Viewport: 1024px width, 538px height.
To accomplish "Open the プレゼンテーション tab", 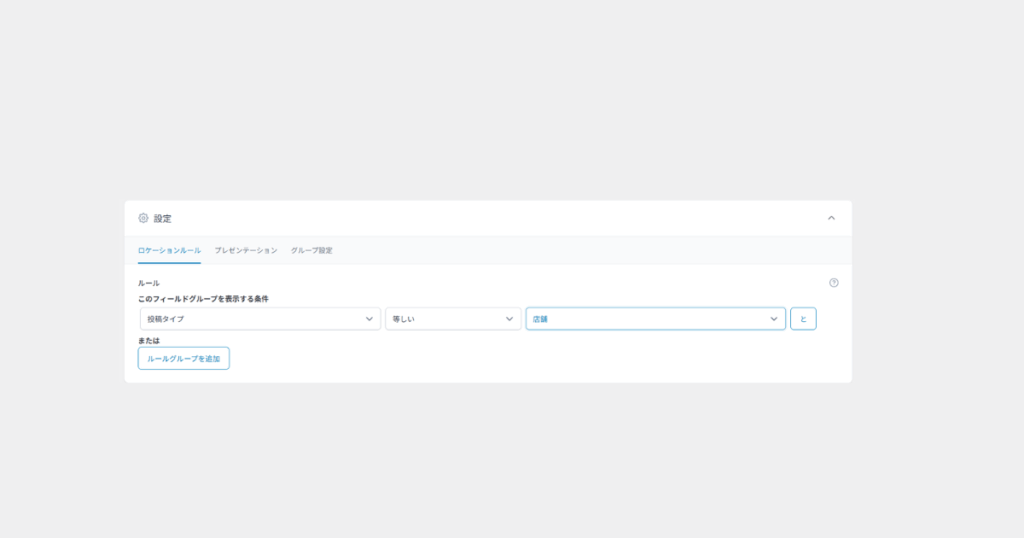I will click(x=246, y=250).
